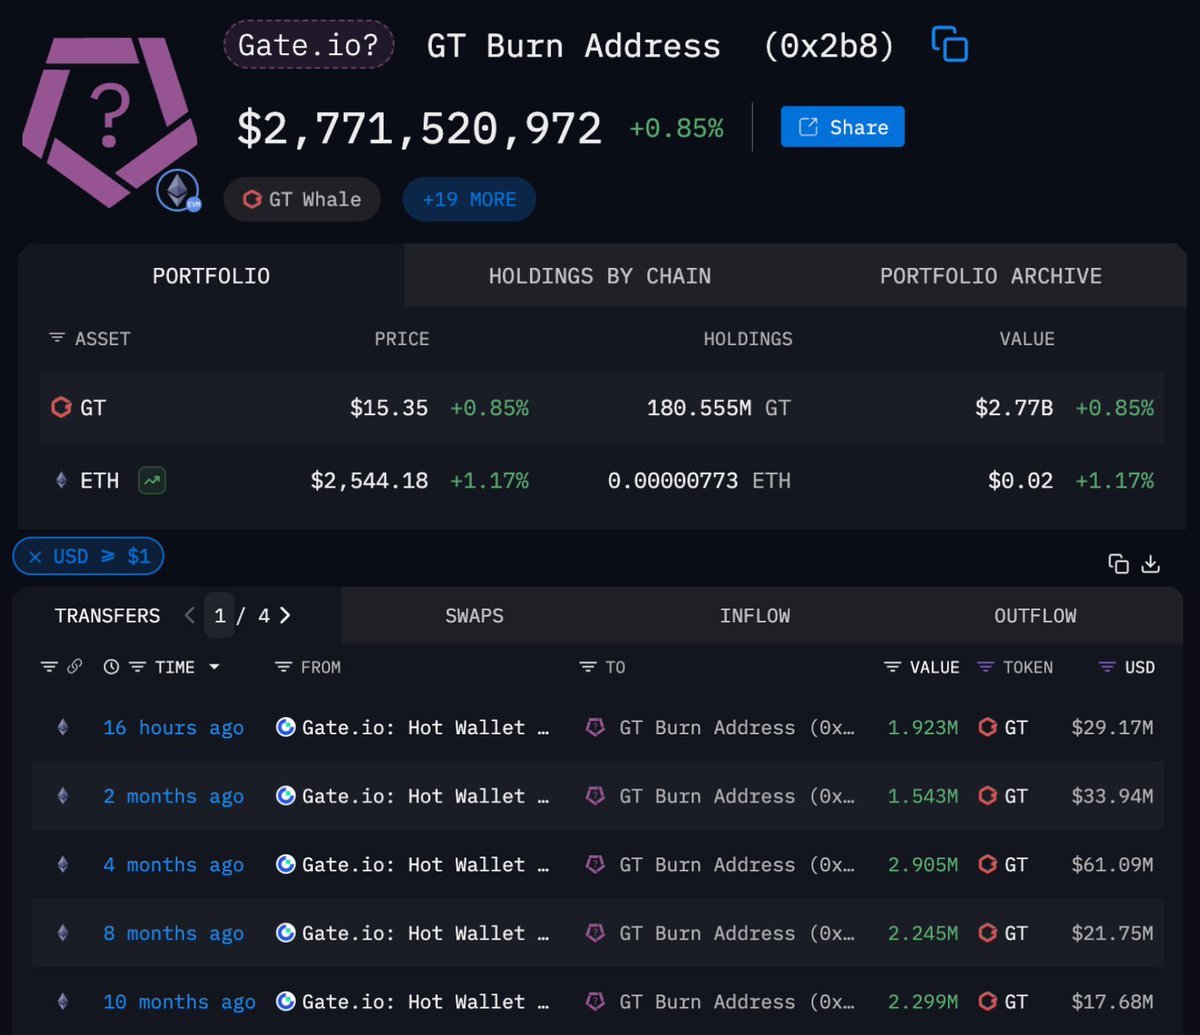Go to next transfers page

[x=285, y=616]
